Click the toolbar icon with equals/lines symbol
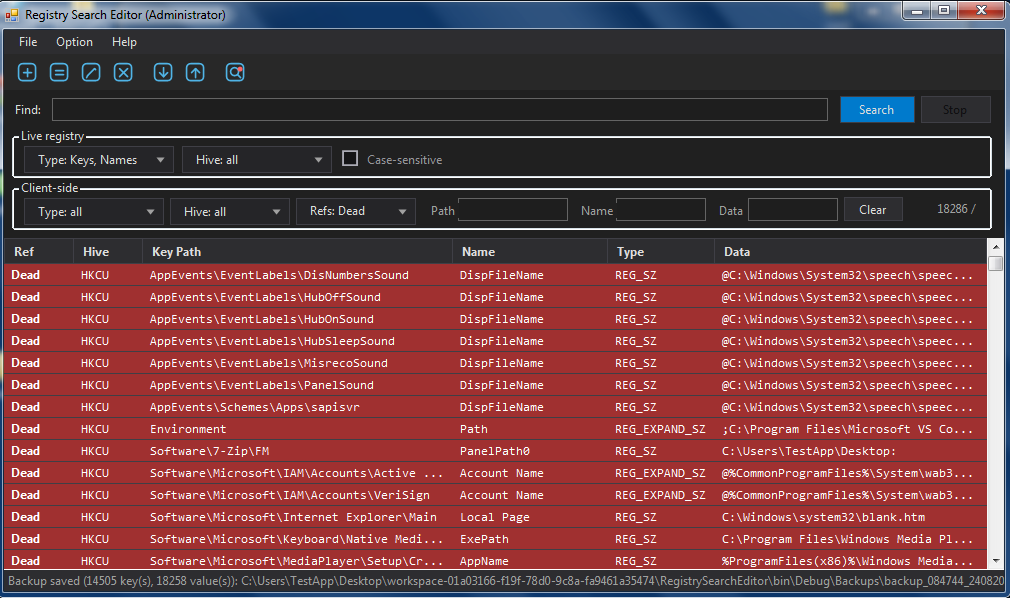Image resolution: width=1010 pixels, height=598 pixels. click(x=59, y=72)
